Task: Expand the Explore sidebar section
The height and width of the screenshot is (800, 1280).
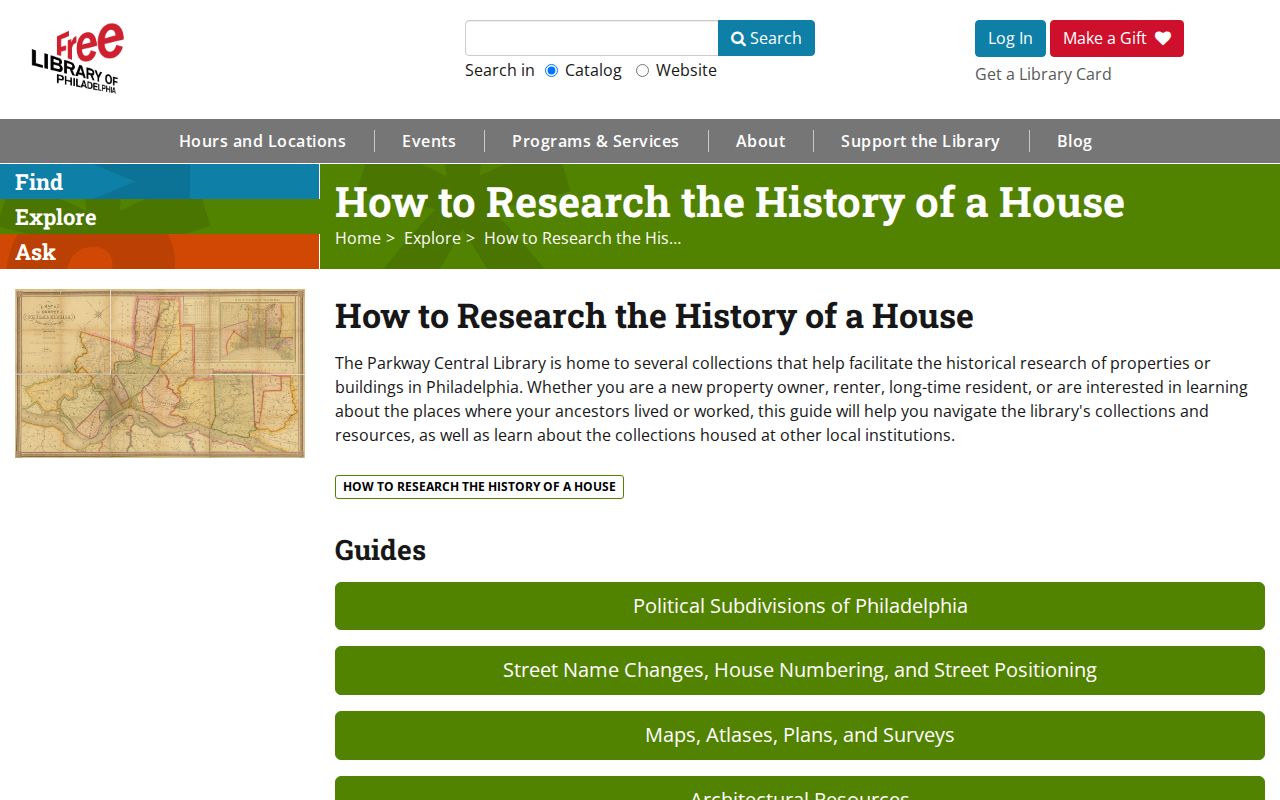Action: [160, 217]
